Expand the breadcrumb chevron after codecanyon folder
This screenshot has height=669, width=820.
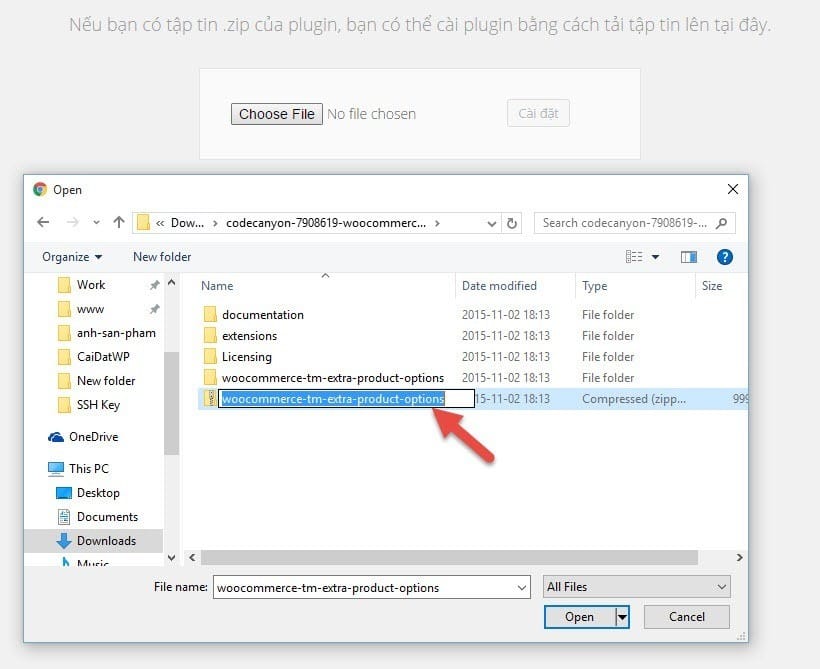coord(437,223)
